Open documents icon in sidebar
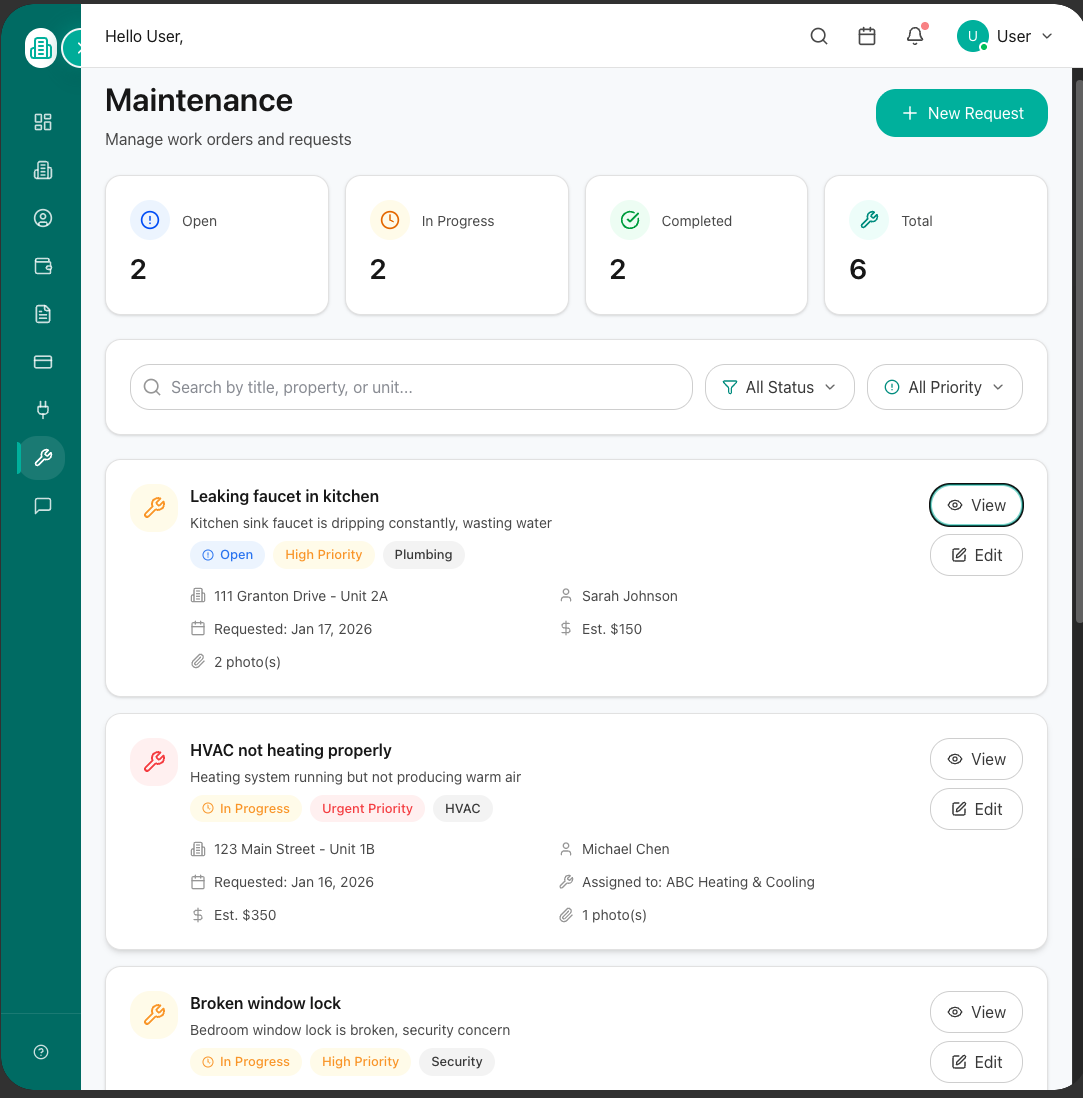The image size is (1083, 1098). [42, 314]
